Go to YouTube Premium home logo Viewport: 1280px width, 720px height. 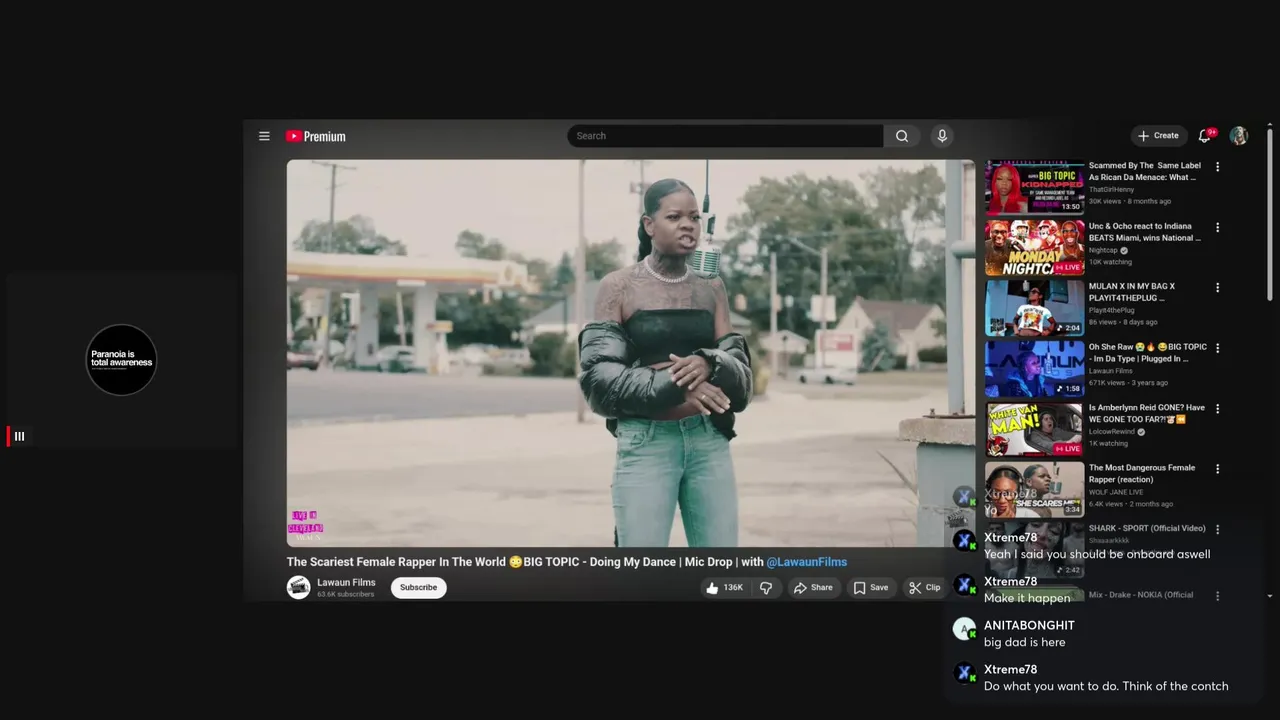coord(316,136)
